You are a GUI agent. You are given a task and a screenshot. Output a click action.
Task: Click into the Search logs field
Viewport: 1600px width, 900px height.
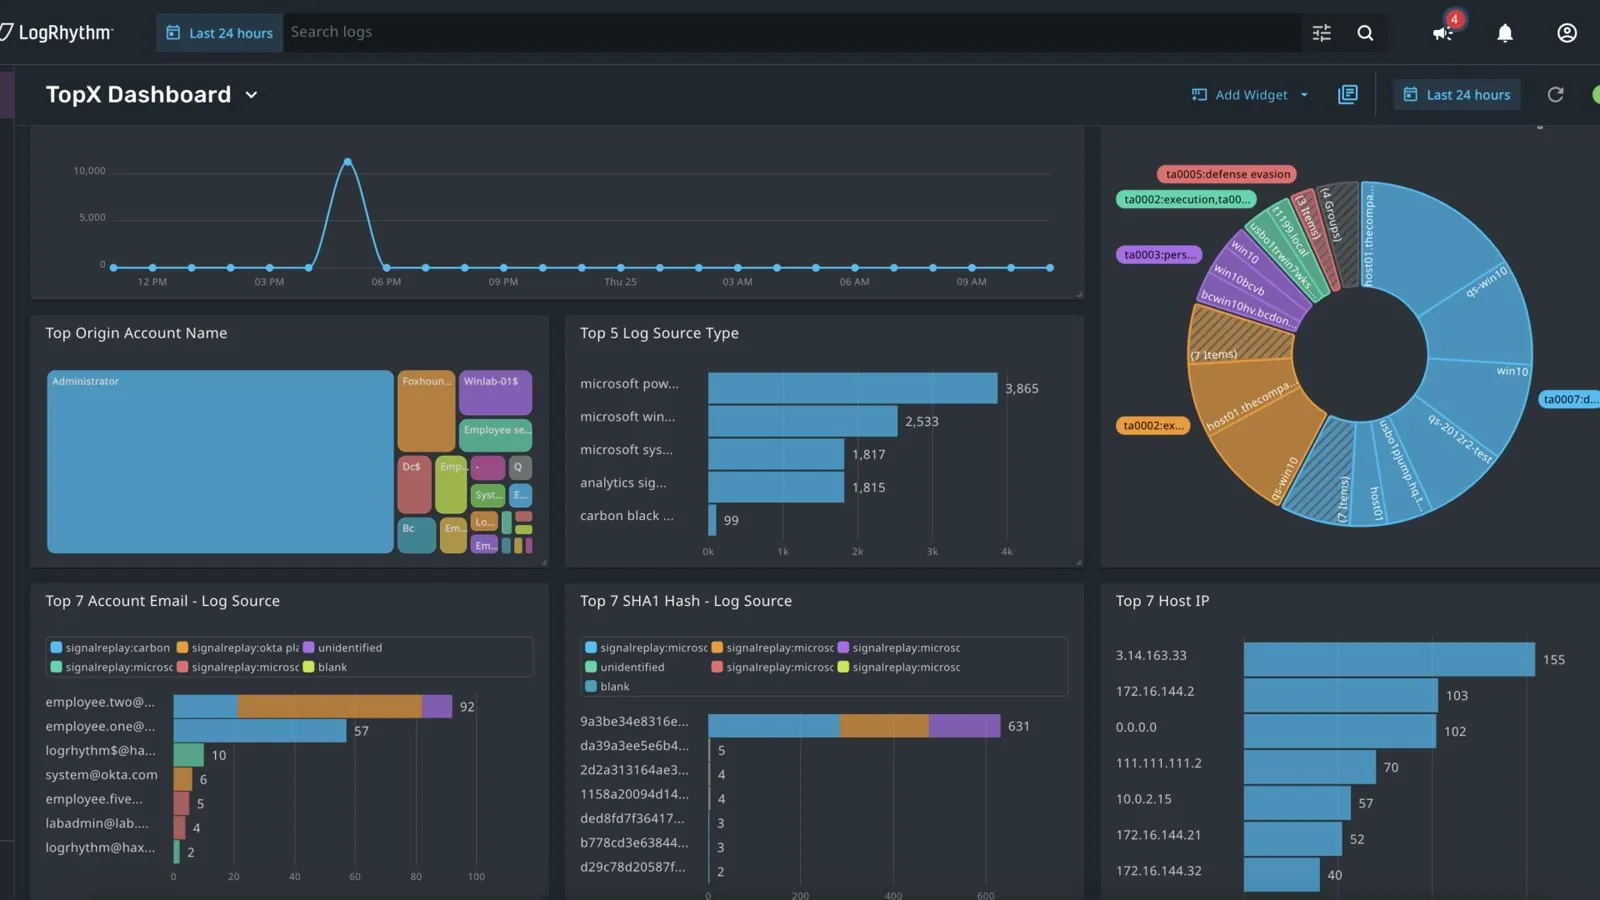(792, 33)
